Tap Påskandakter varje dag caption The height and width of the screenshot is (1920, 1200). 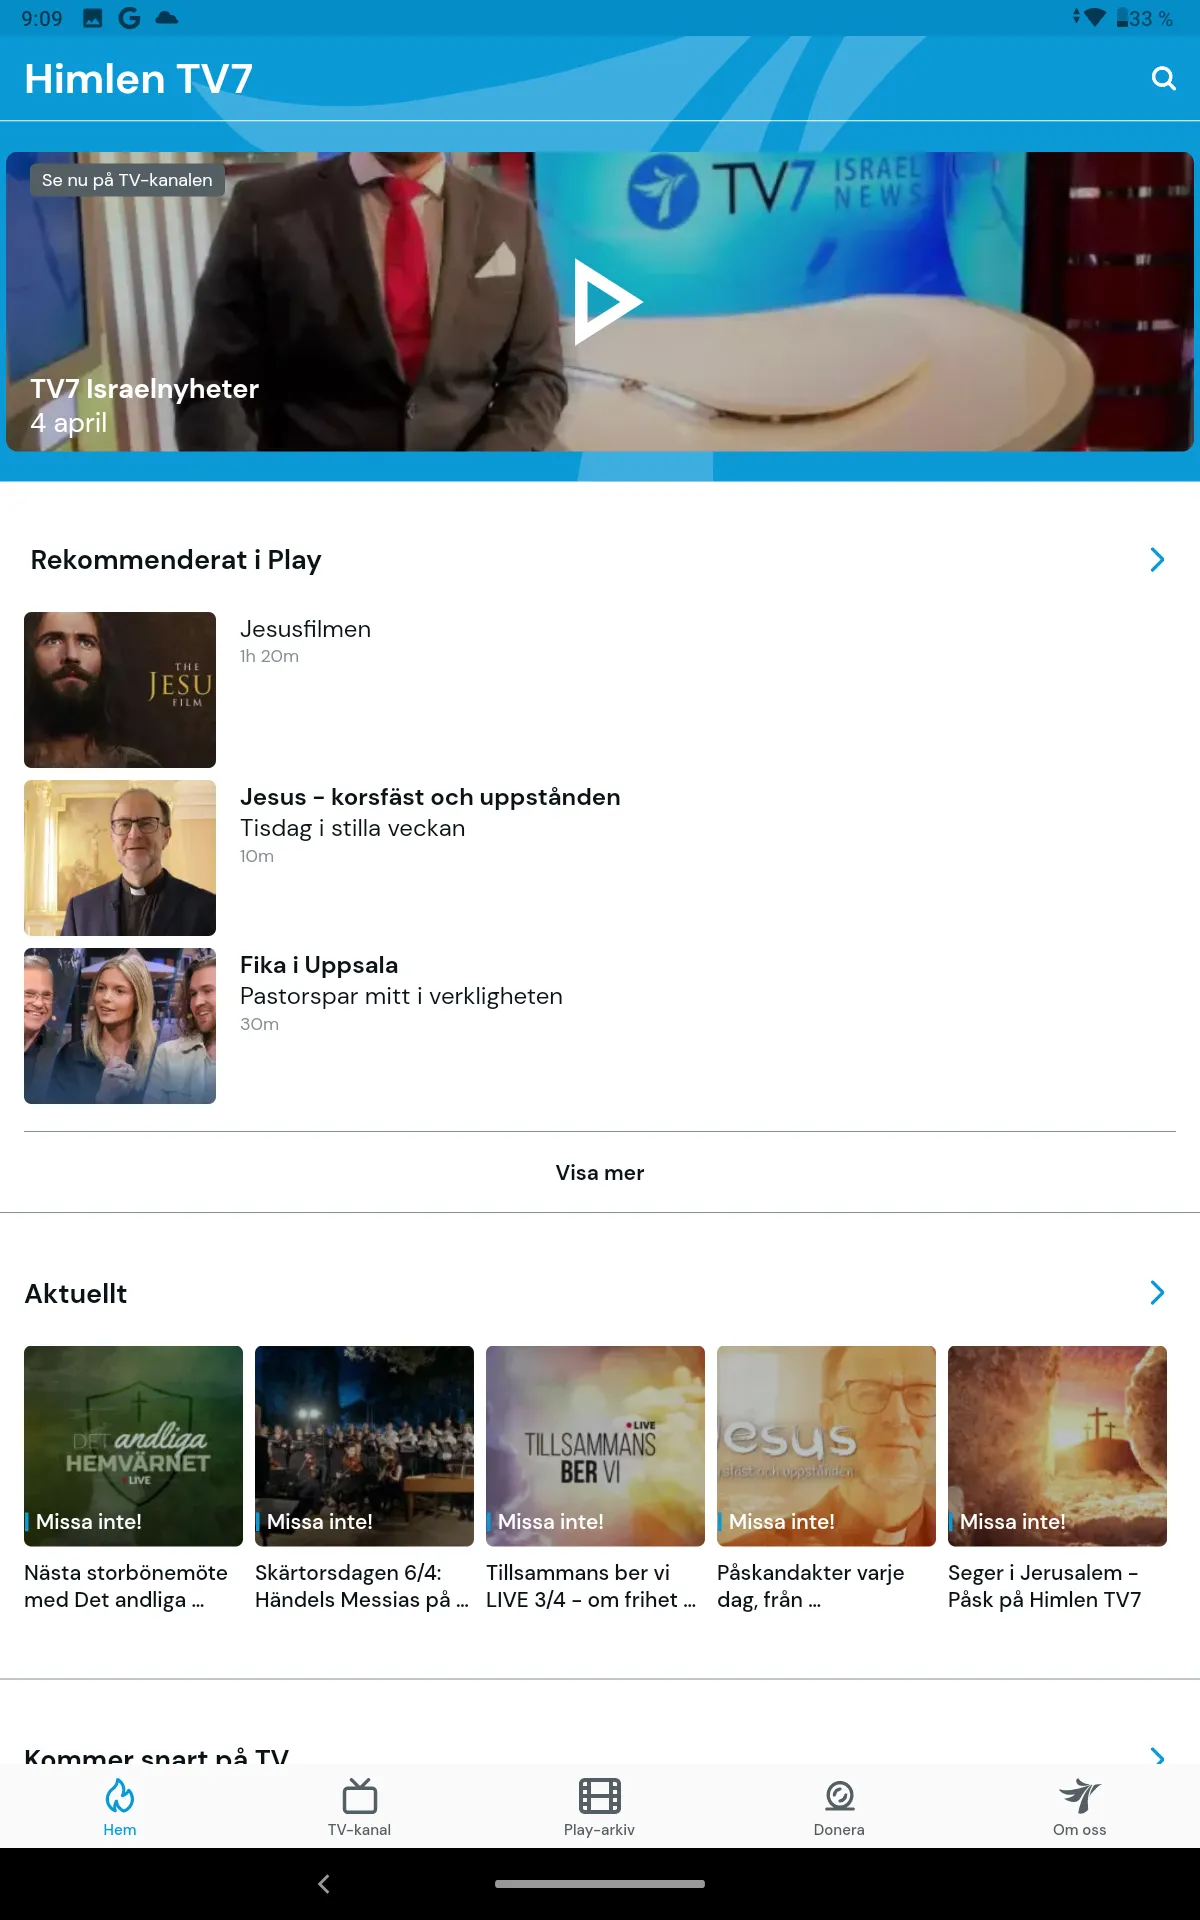pyautogui.click(x=811, y=1586)
